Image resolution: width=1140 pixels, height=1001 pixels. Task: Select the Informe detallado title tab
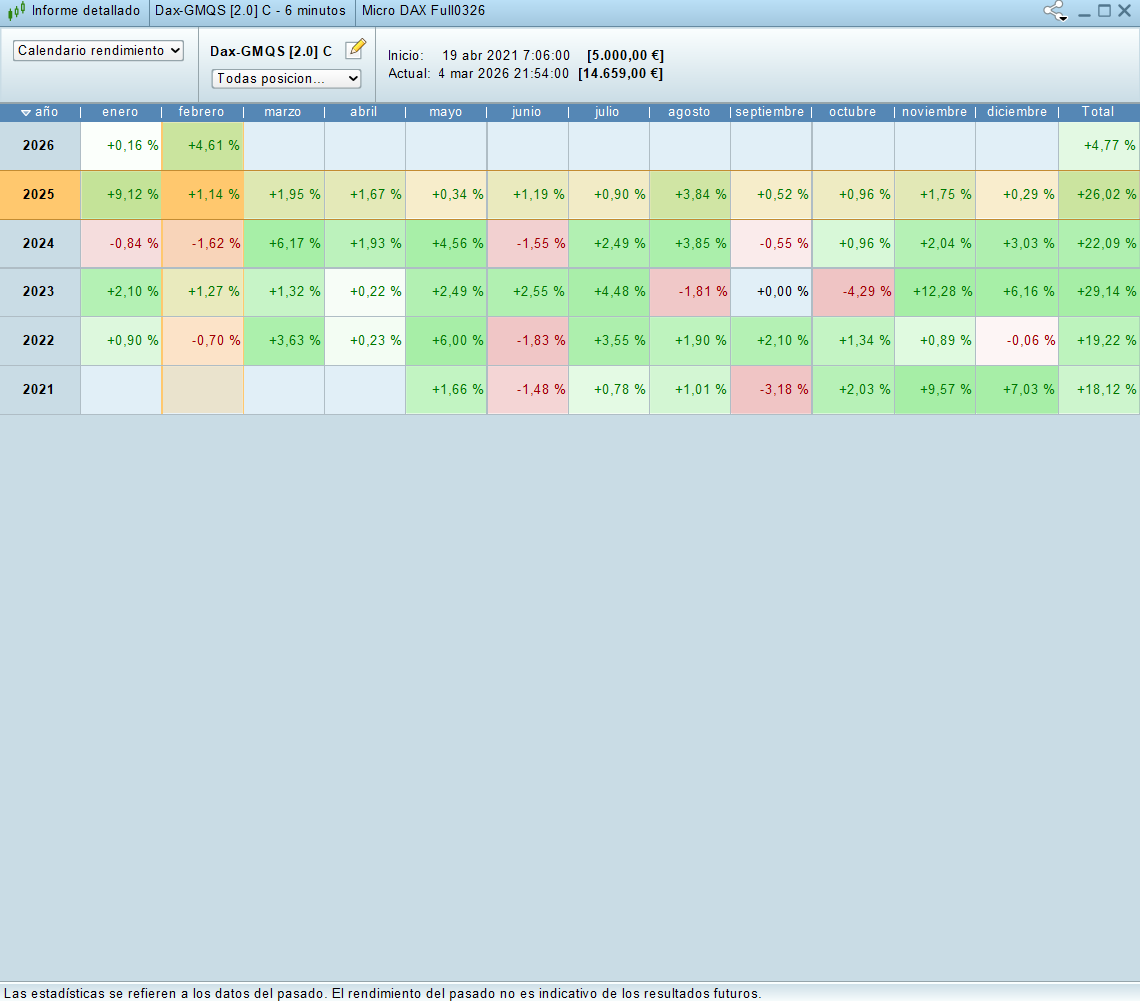pos(85,11)
